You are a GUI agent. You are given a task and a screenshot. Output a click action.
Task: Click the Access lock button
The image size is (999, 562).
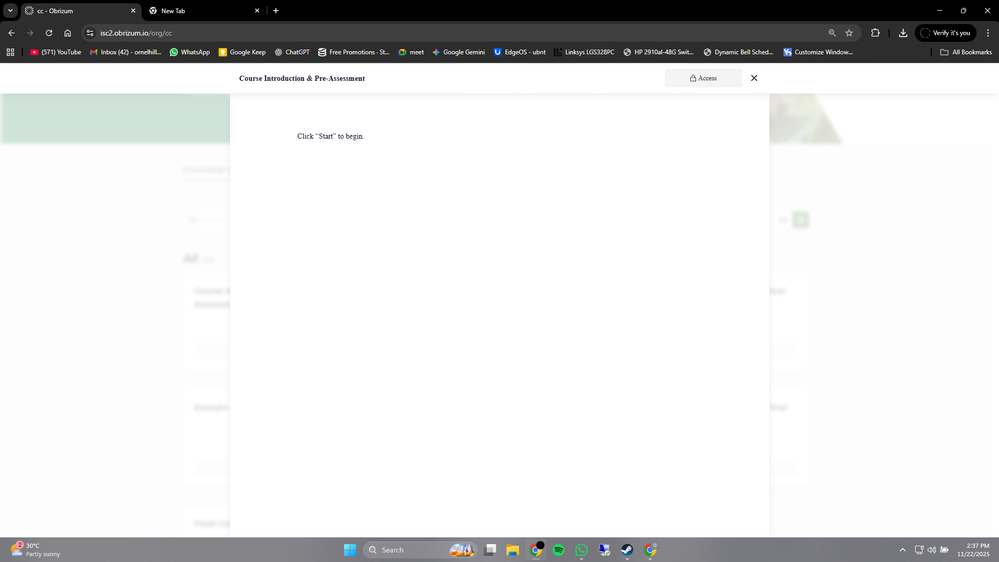[703, 78]
